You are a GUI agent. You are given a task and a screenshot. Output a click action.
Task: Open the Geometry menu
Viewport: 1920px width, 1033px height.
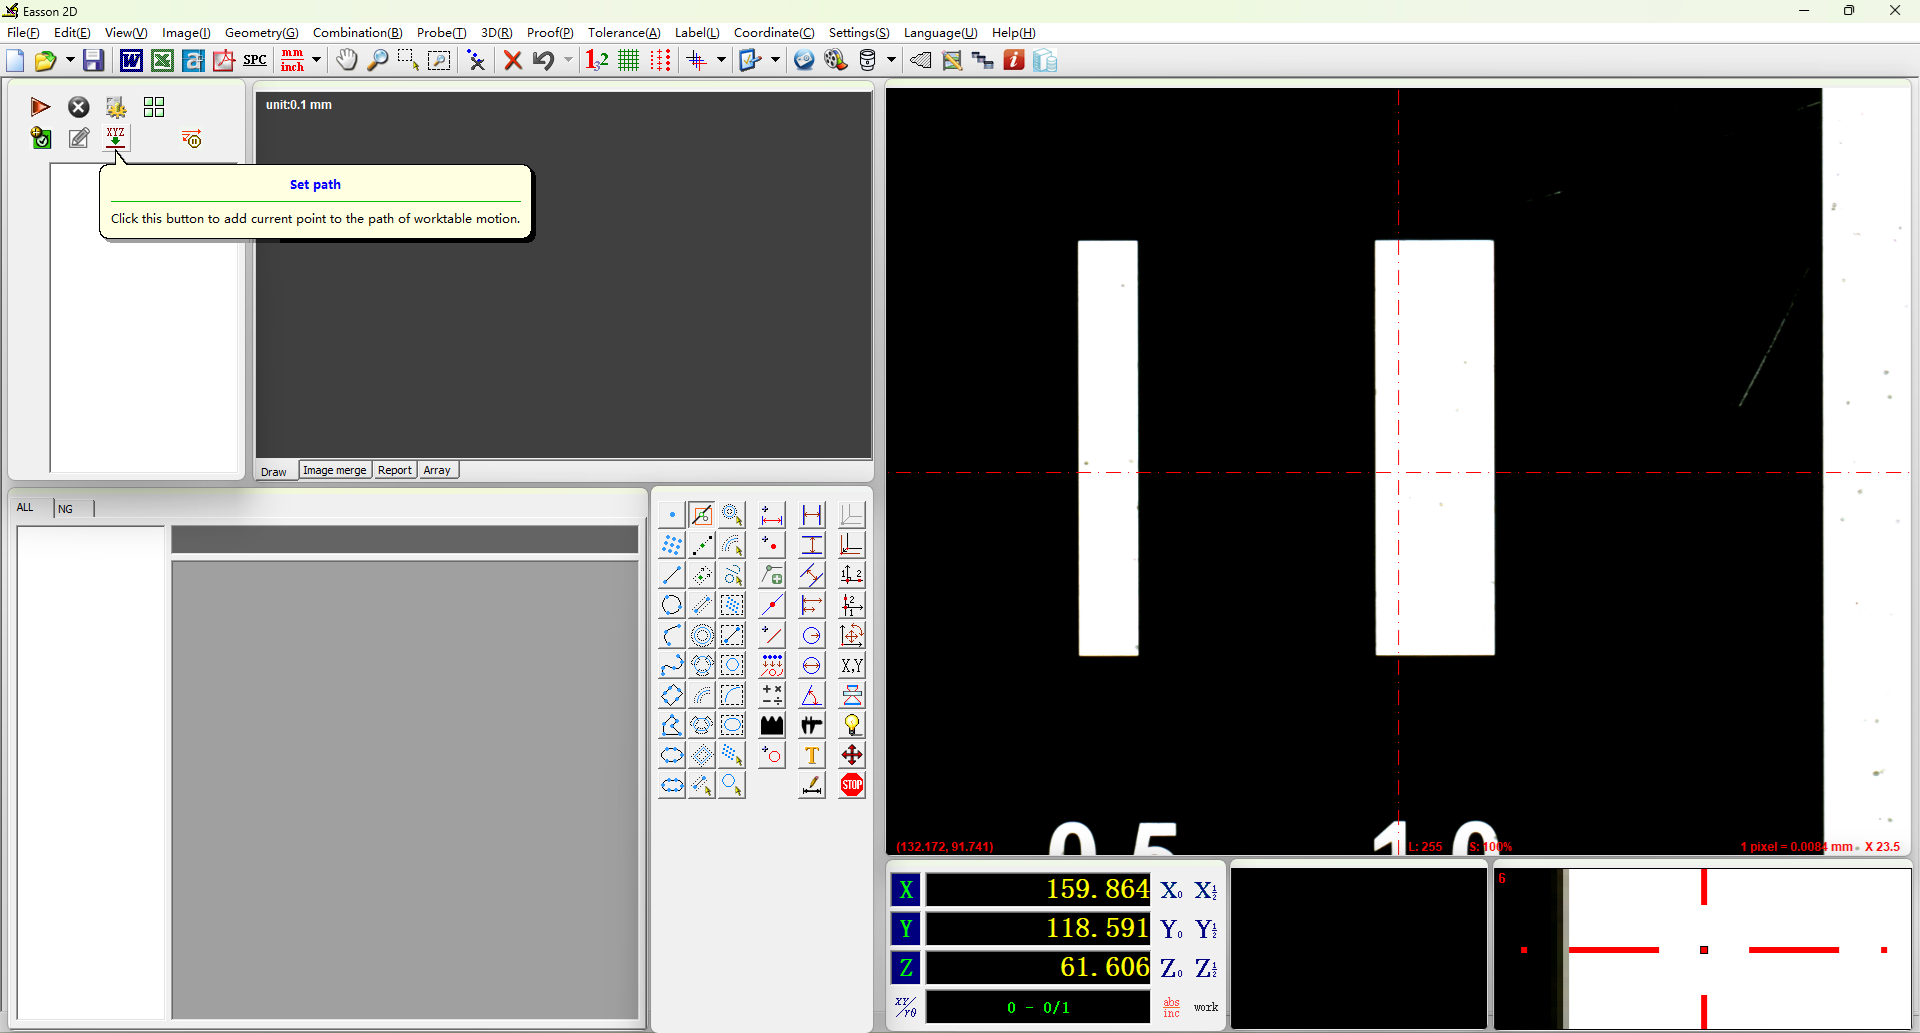261,33
